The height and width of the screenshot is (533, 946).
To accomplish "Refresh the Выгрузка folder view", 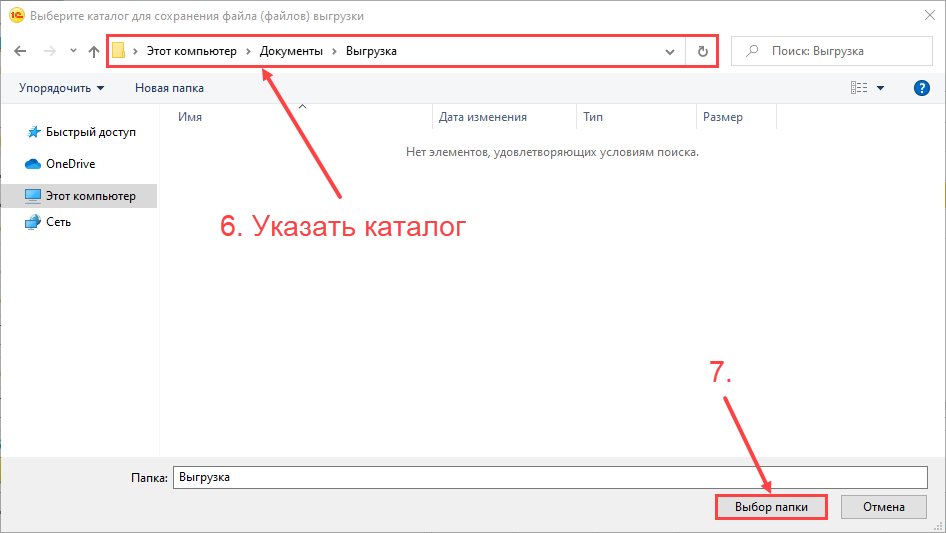I will pyautogui.click(x=702, y=51).
